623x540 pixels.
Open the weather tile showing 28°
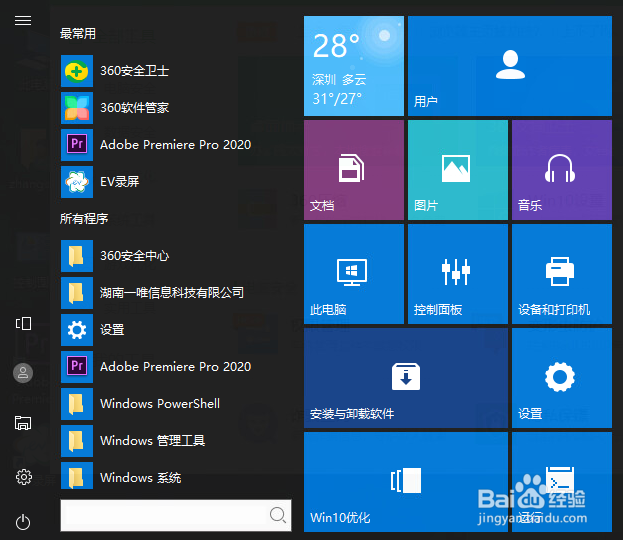pos(354,66)
